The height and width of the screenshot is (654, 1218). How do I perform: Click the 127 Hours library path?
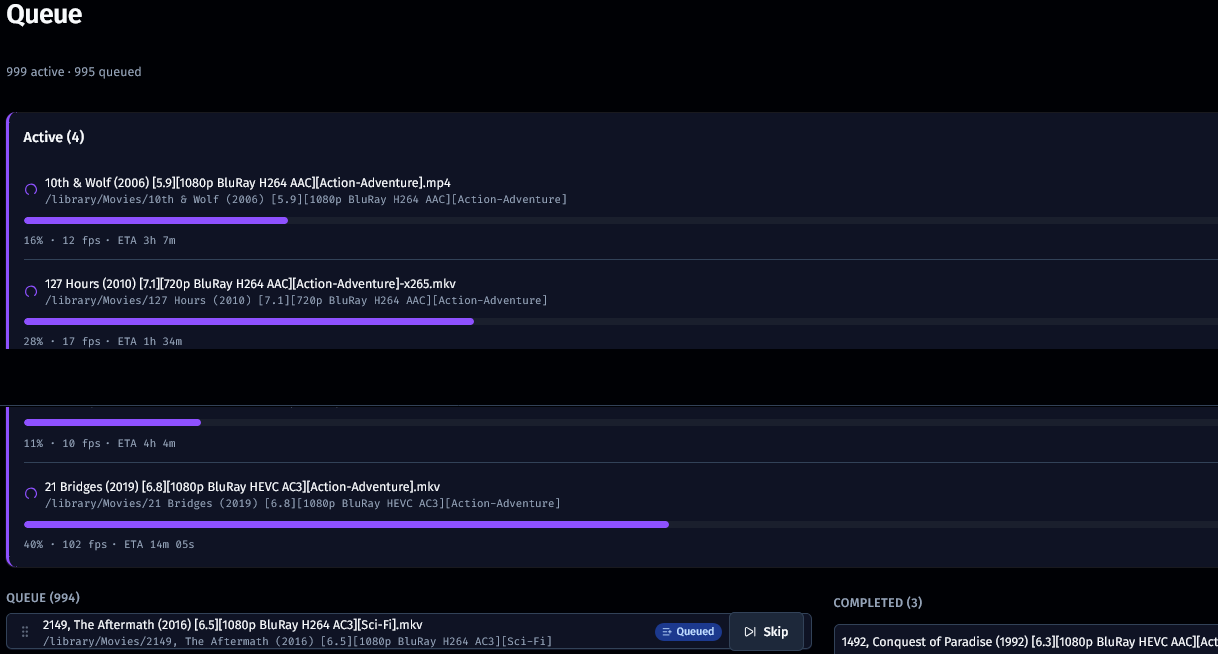(296, 301)
